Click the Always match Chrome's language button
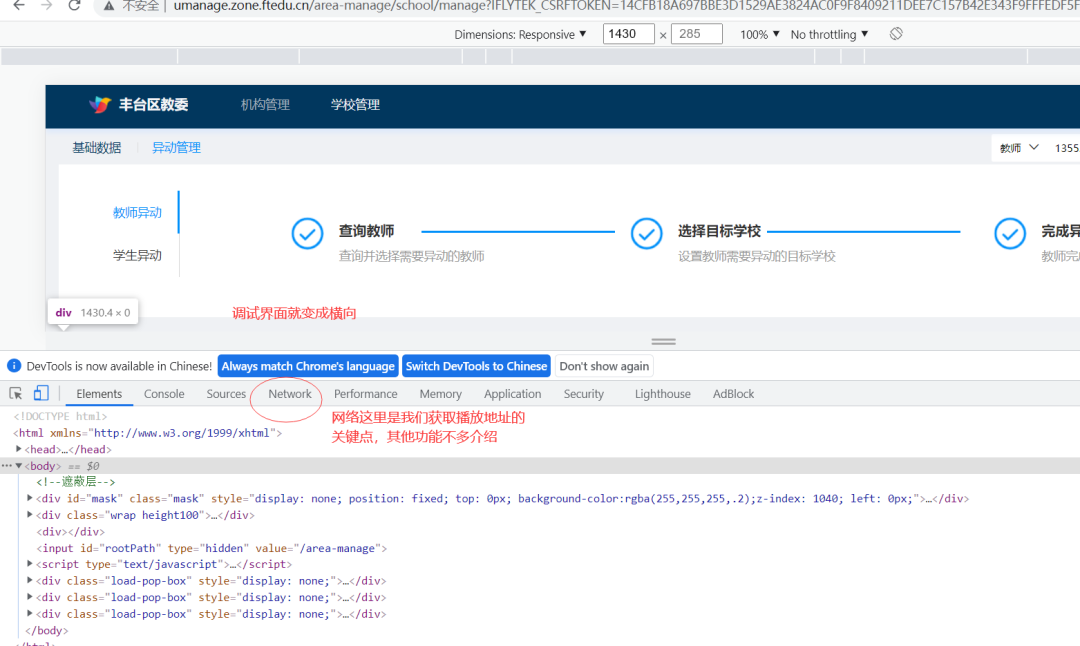Screen dimensions: 1080x646 (307, 365)
